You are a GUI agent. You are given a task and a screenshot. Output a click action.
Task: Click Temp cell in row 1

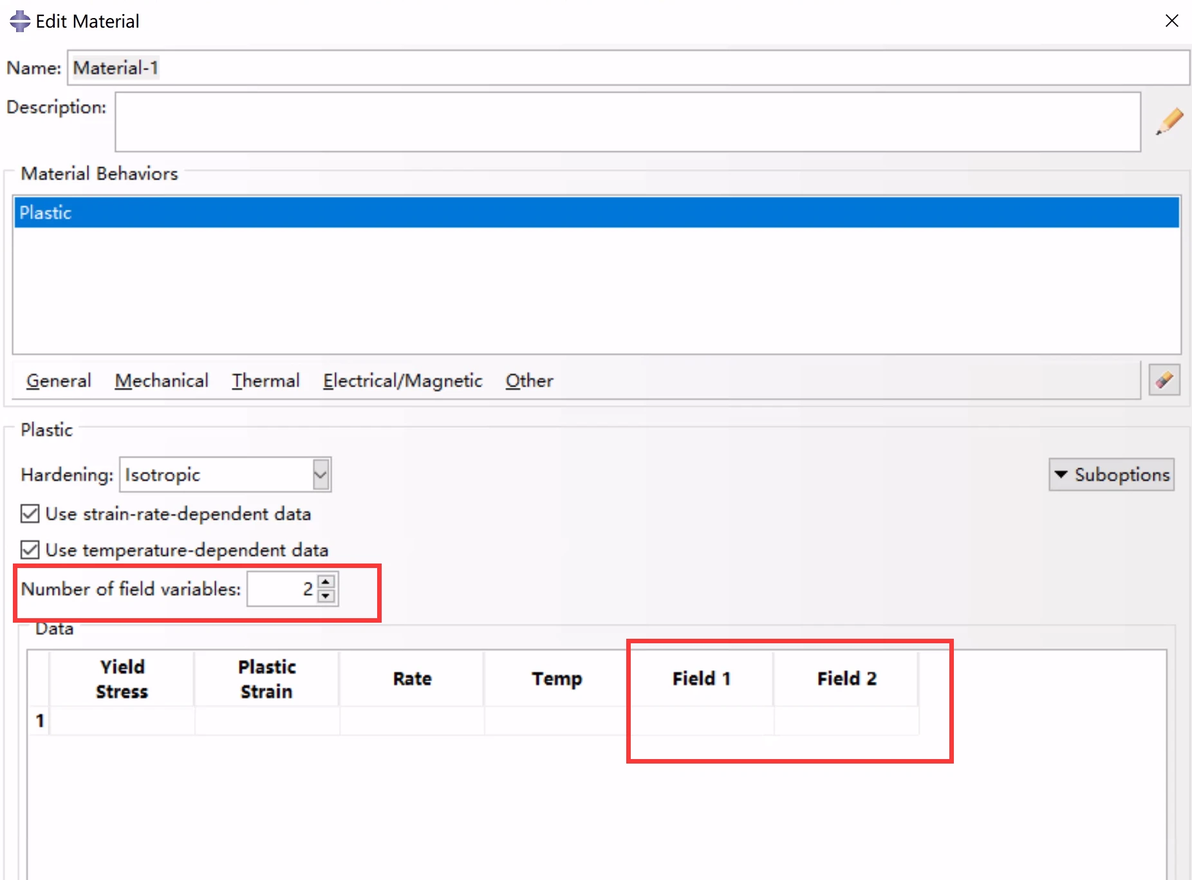(557, 720)
